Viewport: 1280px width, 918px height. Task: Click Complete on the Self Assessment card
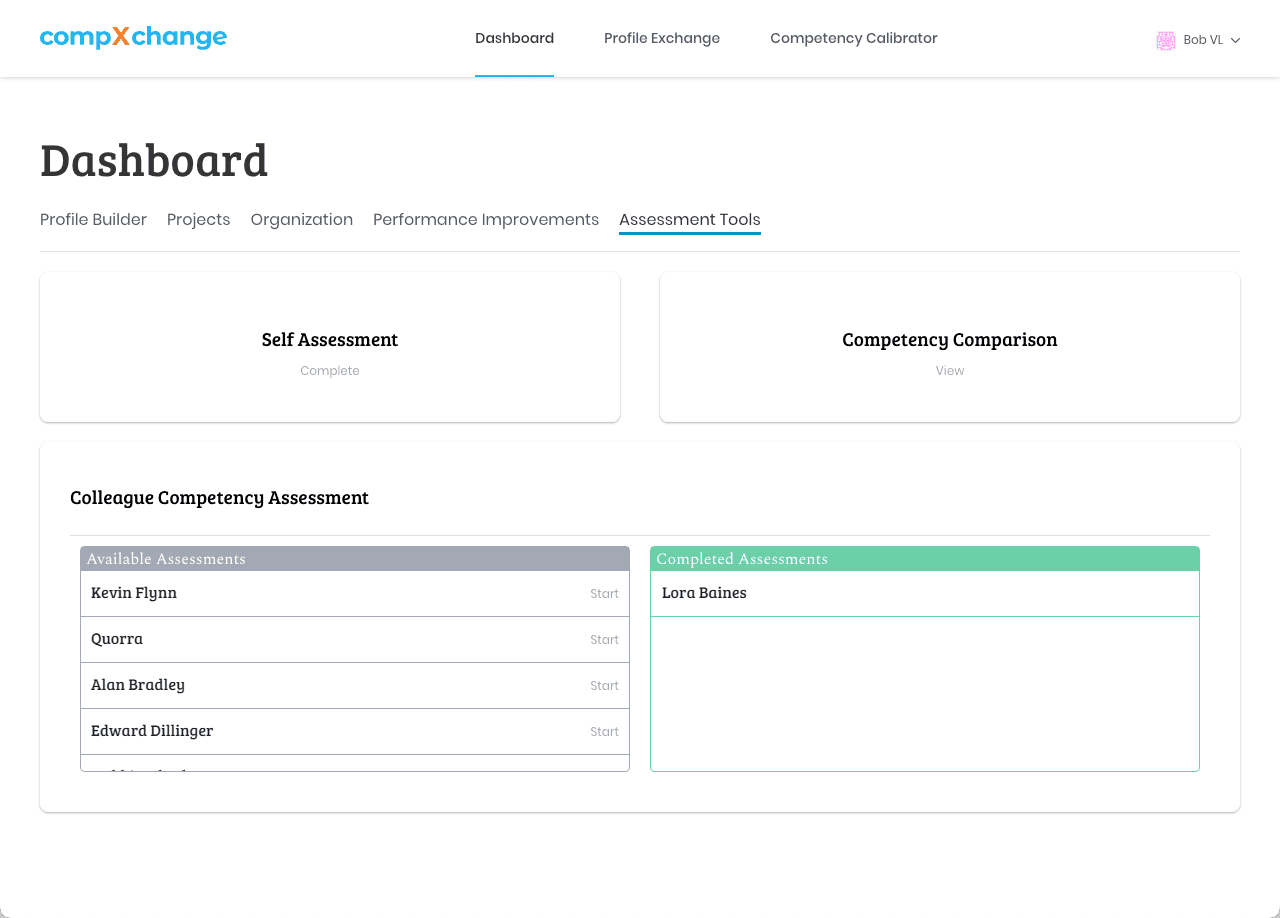(330, 370)
